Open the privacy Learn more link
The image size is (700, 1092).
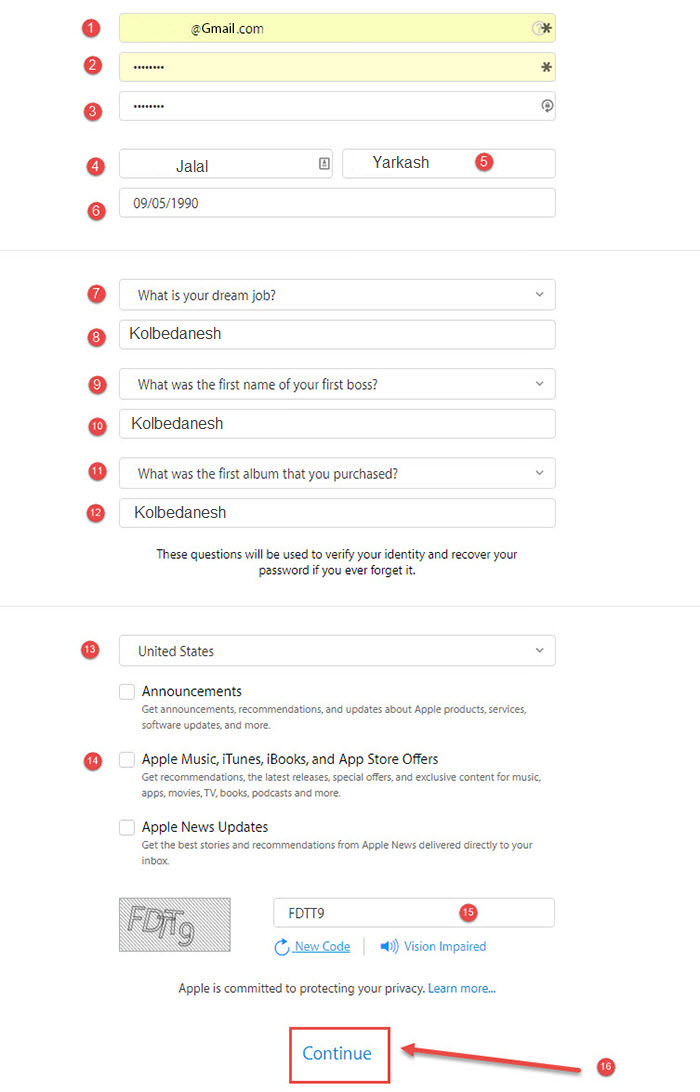pos(461,988)
